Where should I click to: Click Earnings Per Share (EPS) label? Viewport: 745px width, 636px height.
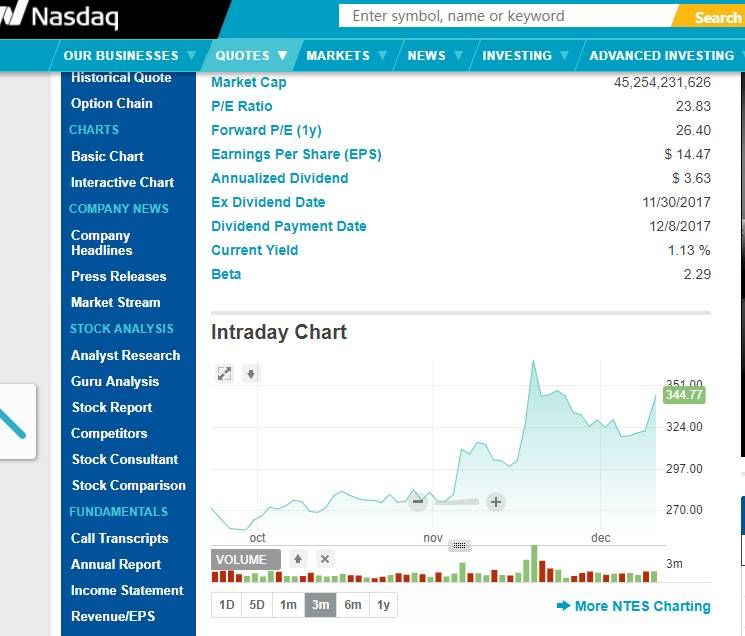(296, 154)
